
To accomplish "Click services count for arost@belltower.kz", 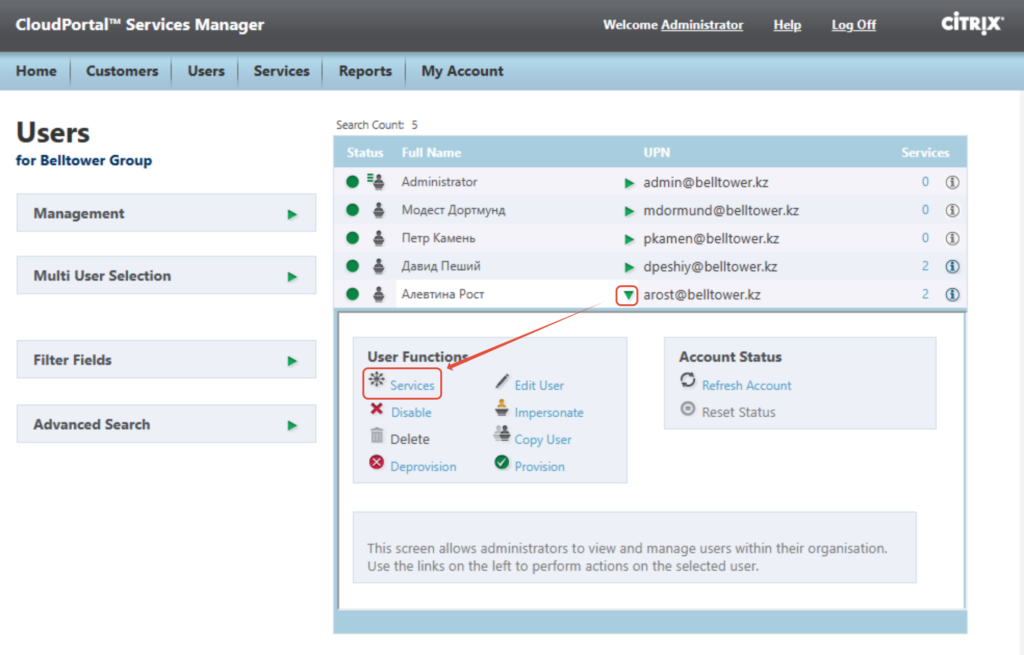I will pos(925,294).
